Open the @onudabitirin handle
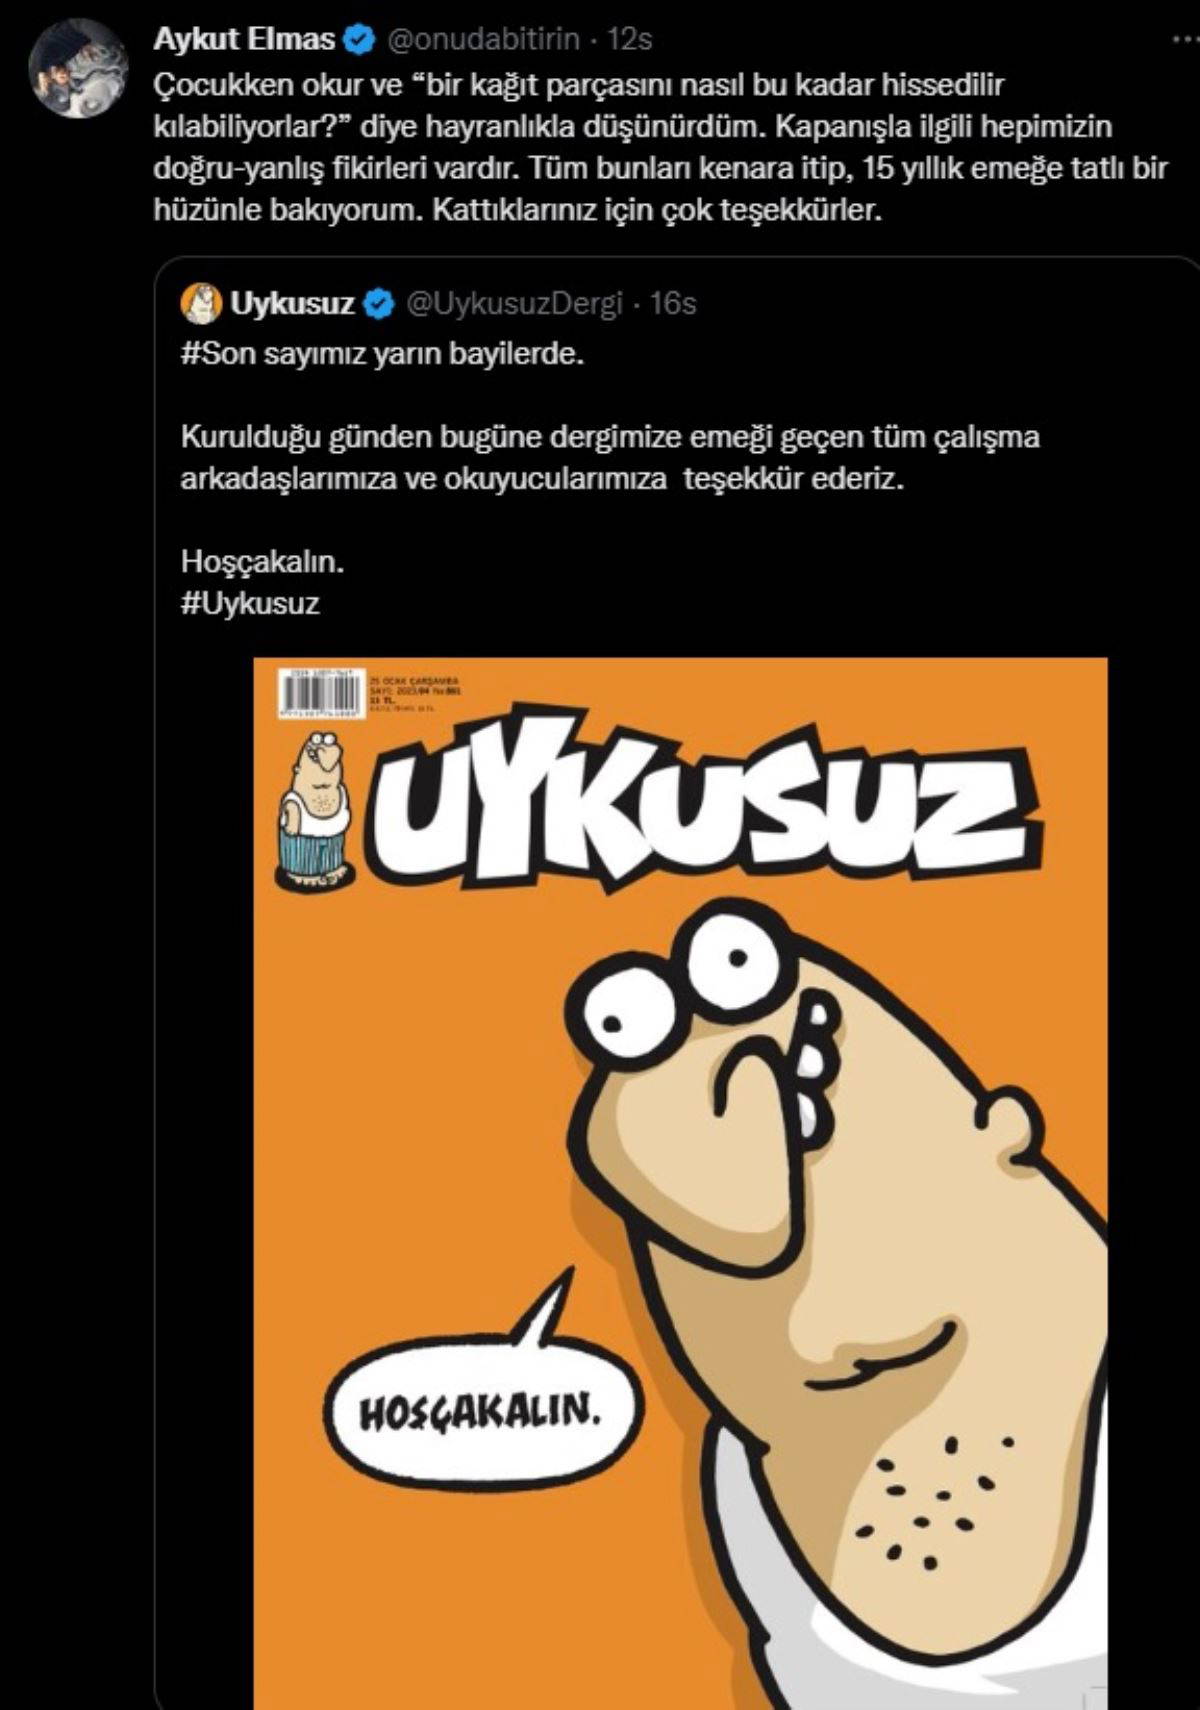Viewport: 1200px width, 1710px height. point(483,39)
